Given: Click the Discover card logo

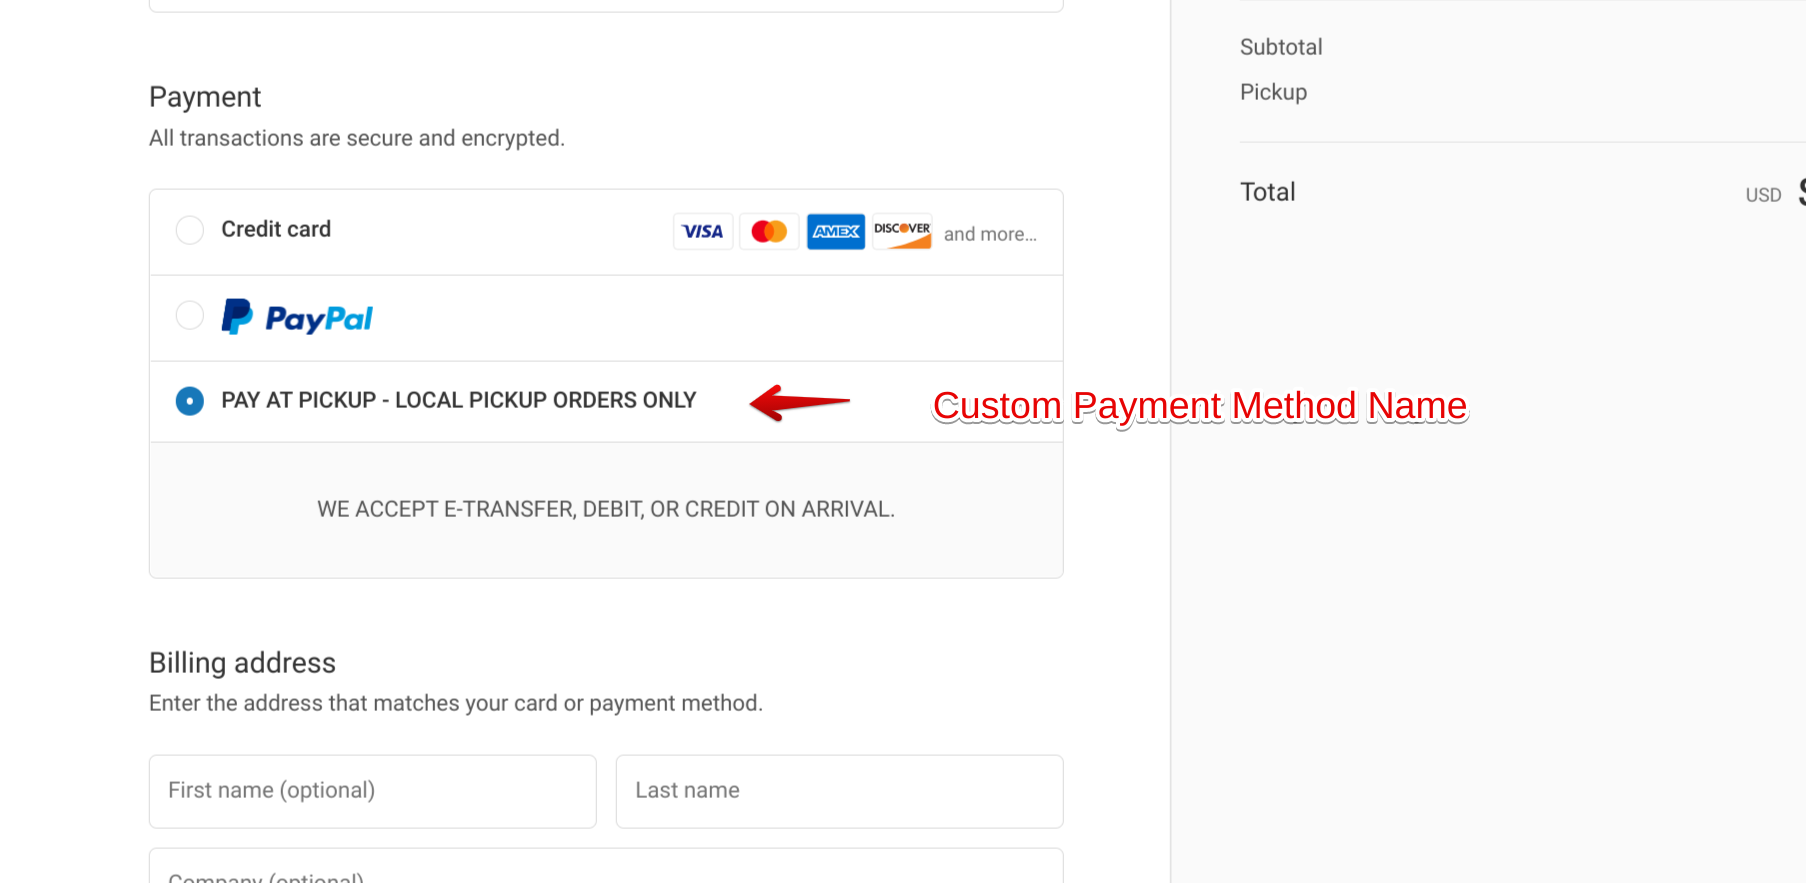Looking at the screenshot, I should pos(902,232).
